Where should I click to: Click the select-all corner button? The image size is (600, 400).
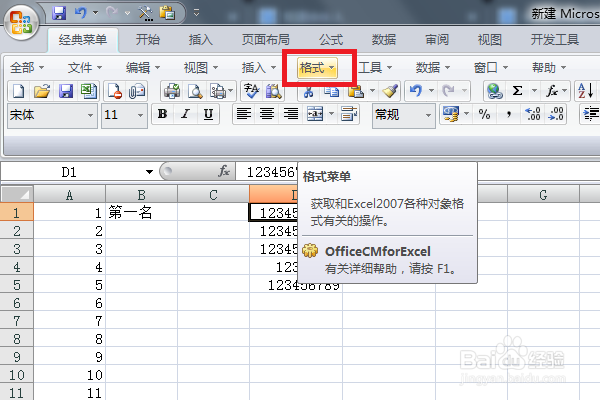coord(17,194)
